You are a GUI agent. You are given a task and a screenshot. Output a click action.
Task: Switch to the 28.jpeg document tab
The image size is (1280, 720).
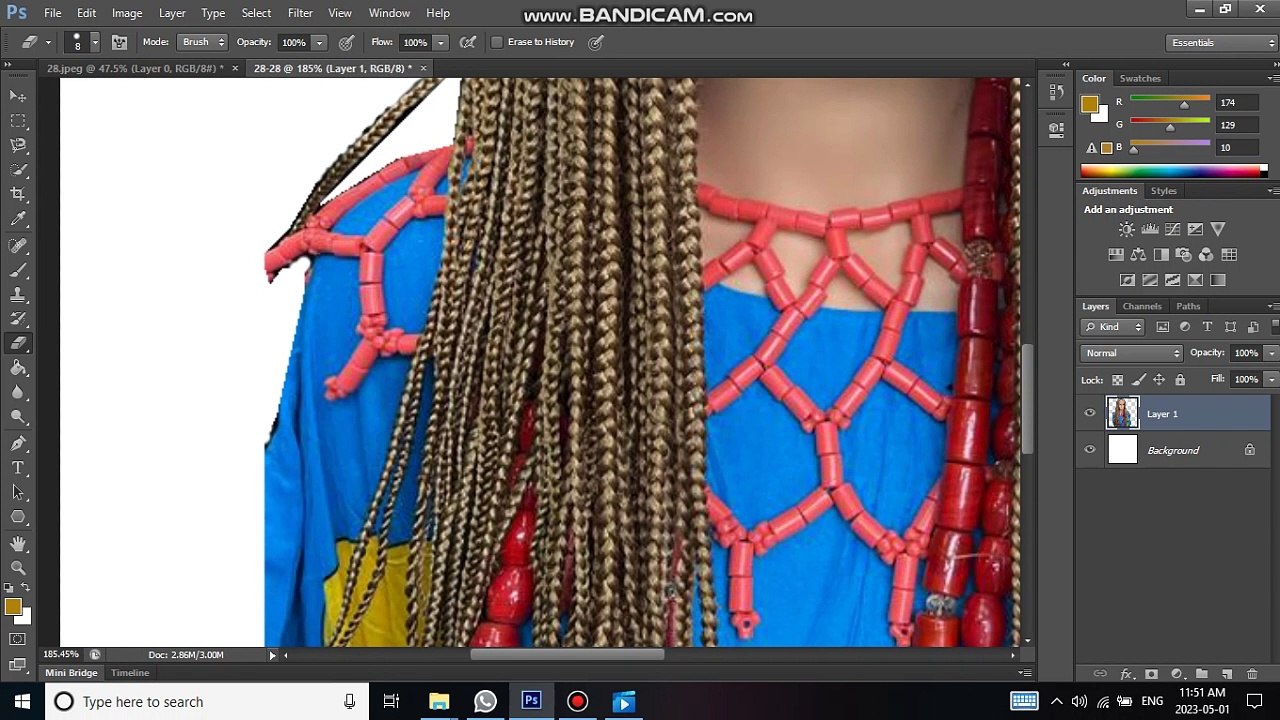(135, 68)
